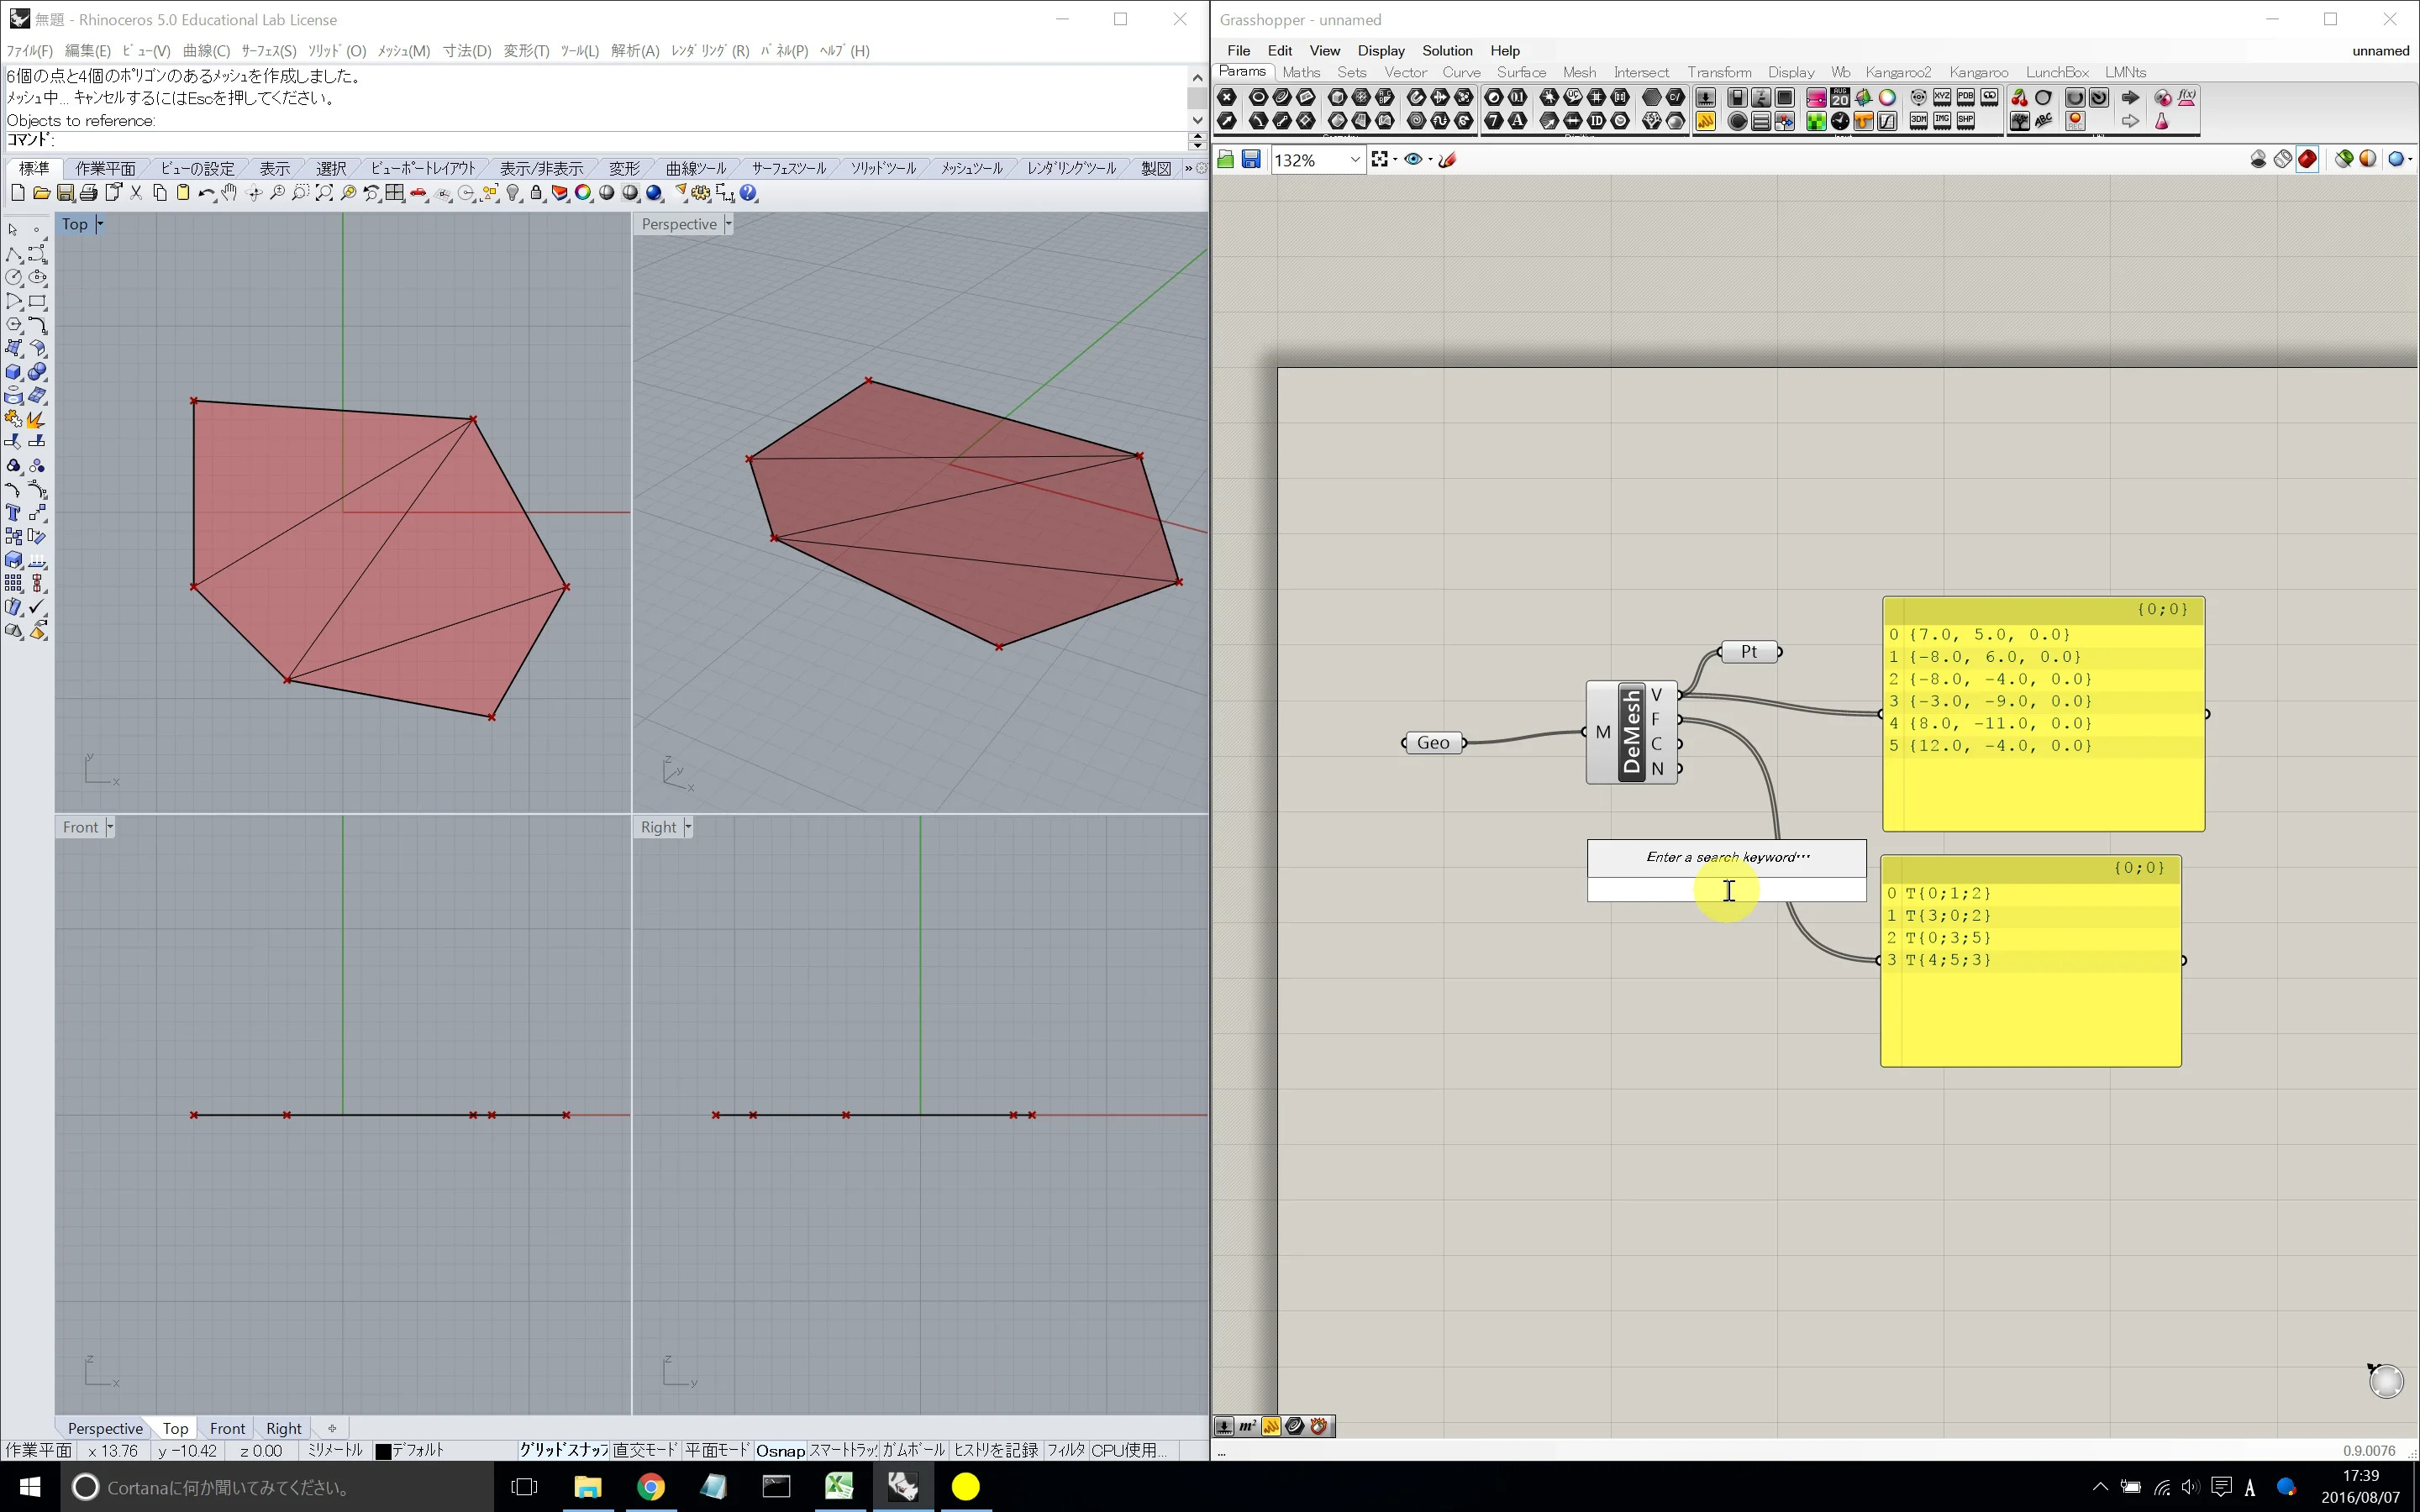The width and height of the screenshot is (2420, 1512).
Task: Open File Explorer from Windows taskbar
Action: [587, 1486]
